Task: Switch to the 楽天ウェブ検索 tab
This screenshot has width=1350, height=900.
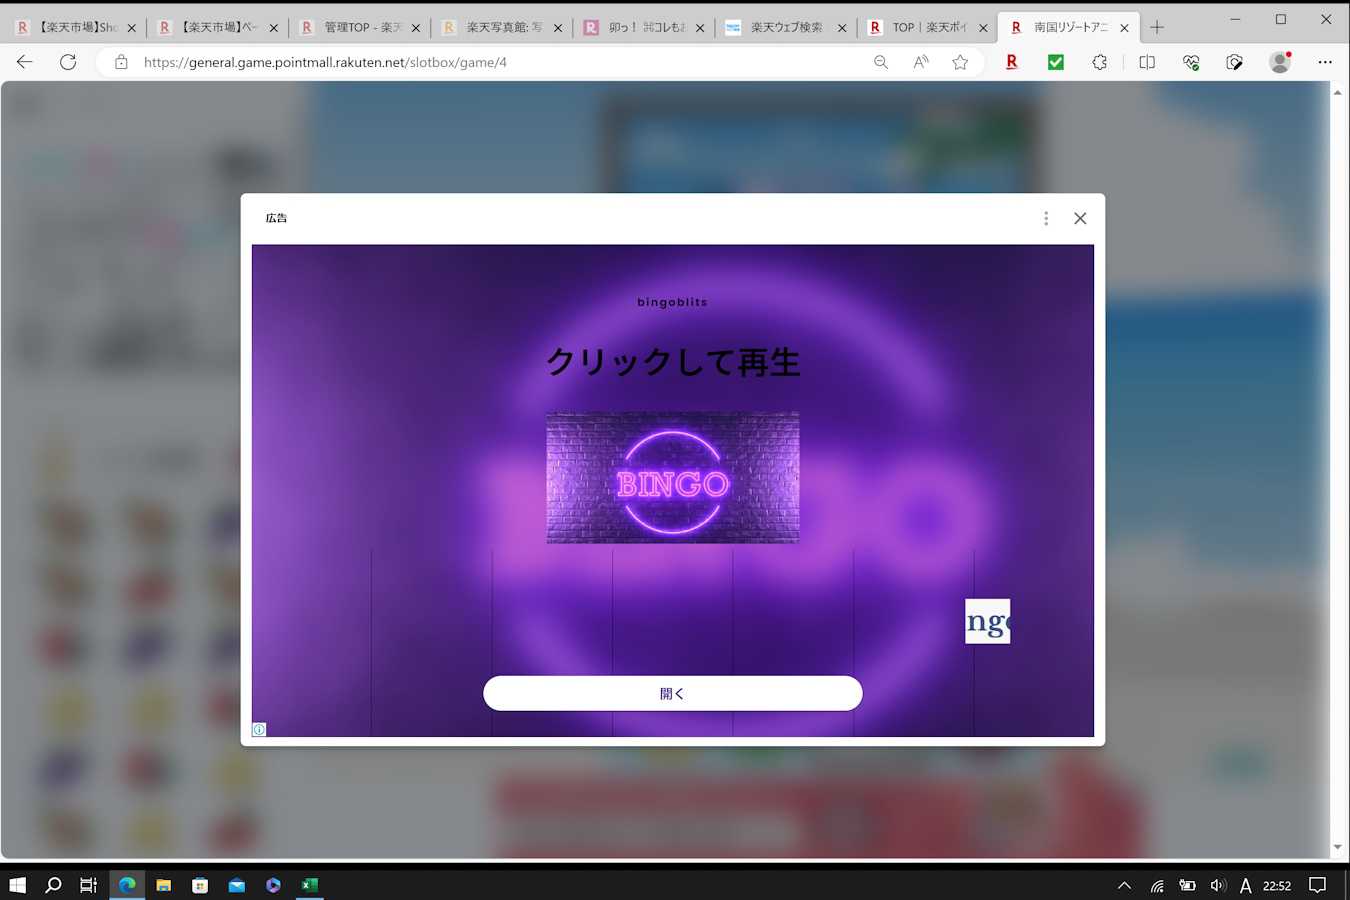Action: coord(785,28)
